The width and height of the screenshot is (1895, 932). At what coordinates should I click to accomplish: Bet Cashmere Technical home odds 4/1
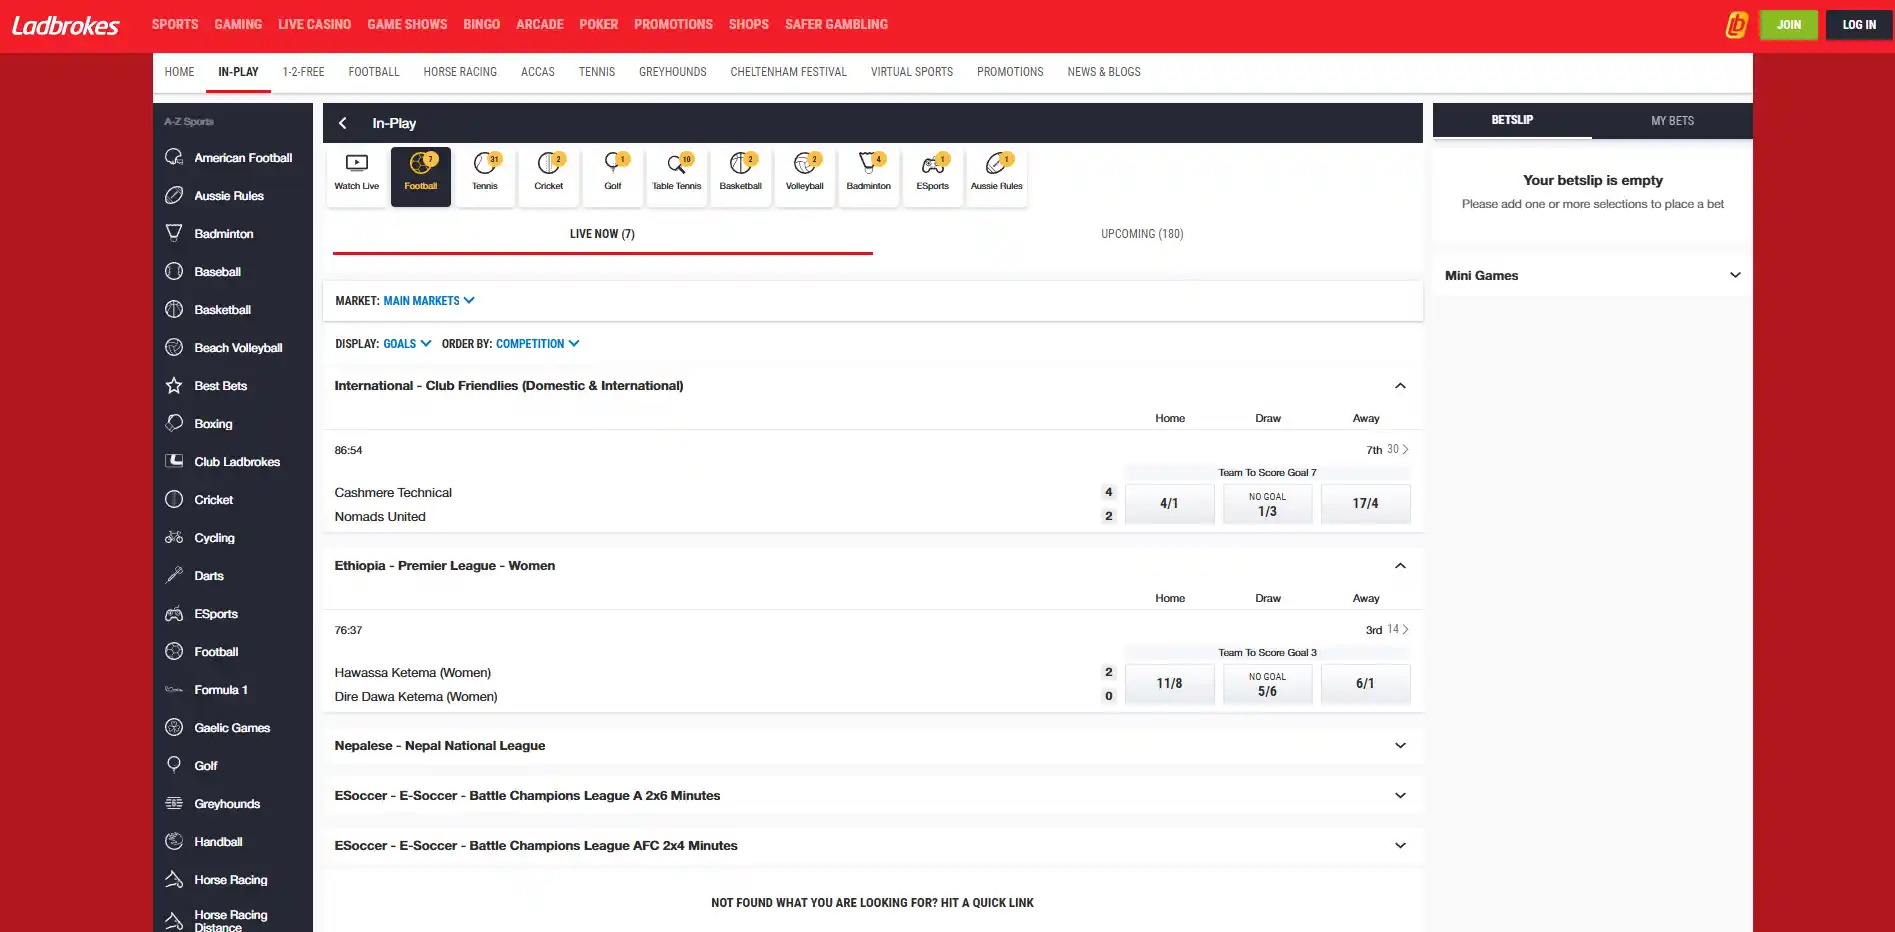1169,504
